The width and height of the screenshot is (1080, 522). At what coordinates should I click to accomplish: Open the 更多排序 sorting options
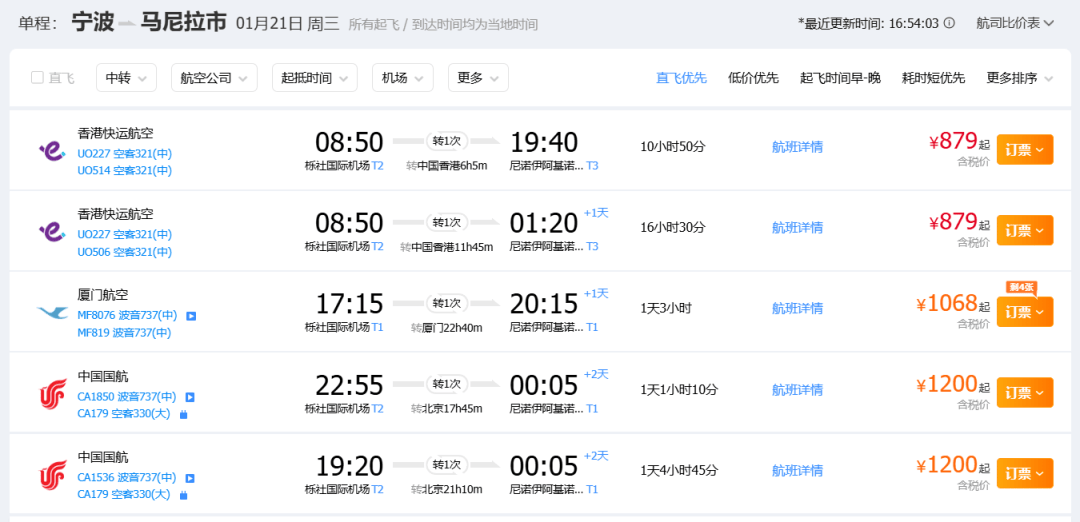tap(1019, 78)
